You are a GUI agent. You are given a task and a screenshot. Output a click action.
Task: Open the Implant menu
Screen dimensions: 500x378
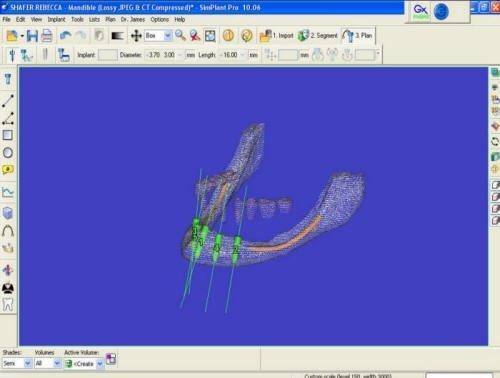click(x=56, y=19)
